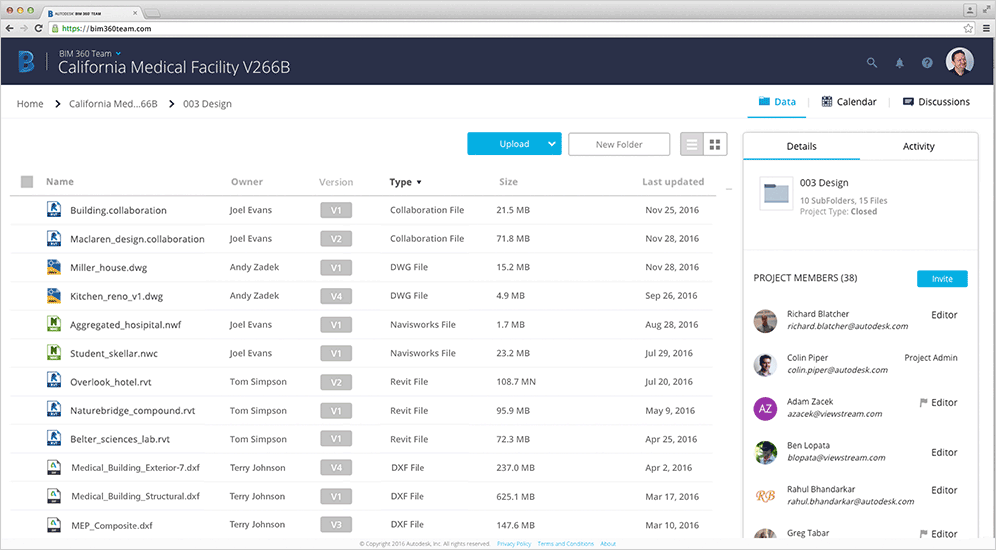
Task: Bookmark page with star icon
Action: 967,28
